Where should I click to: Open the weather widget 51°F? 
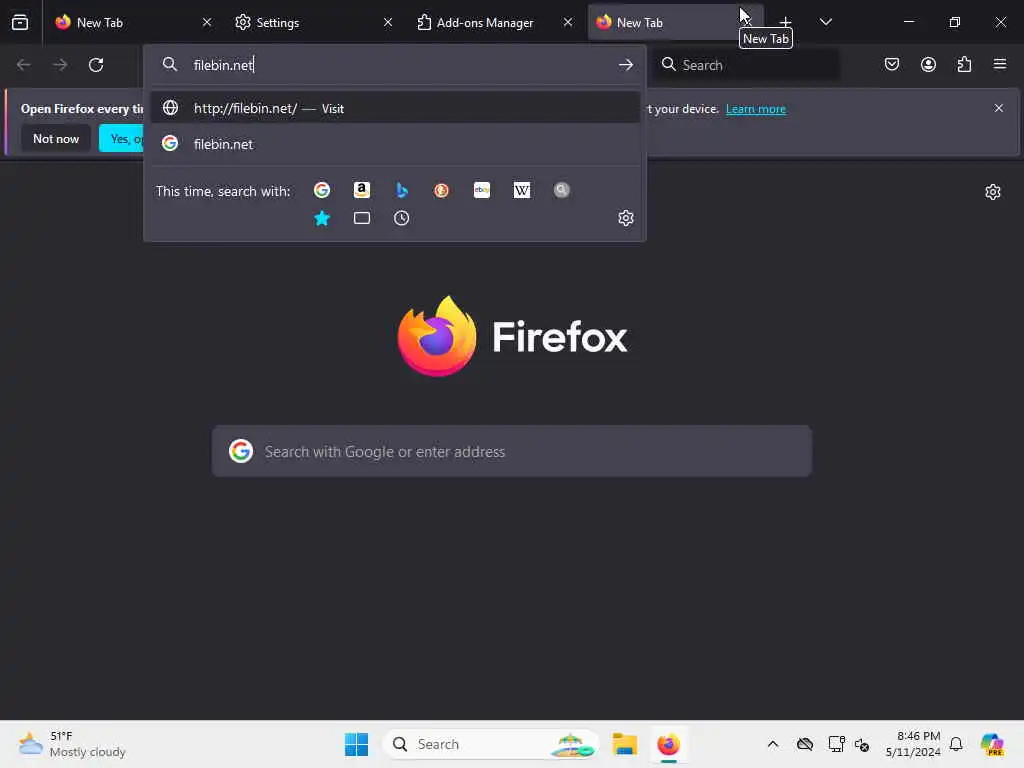(x=72, y=744)
